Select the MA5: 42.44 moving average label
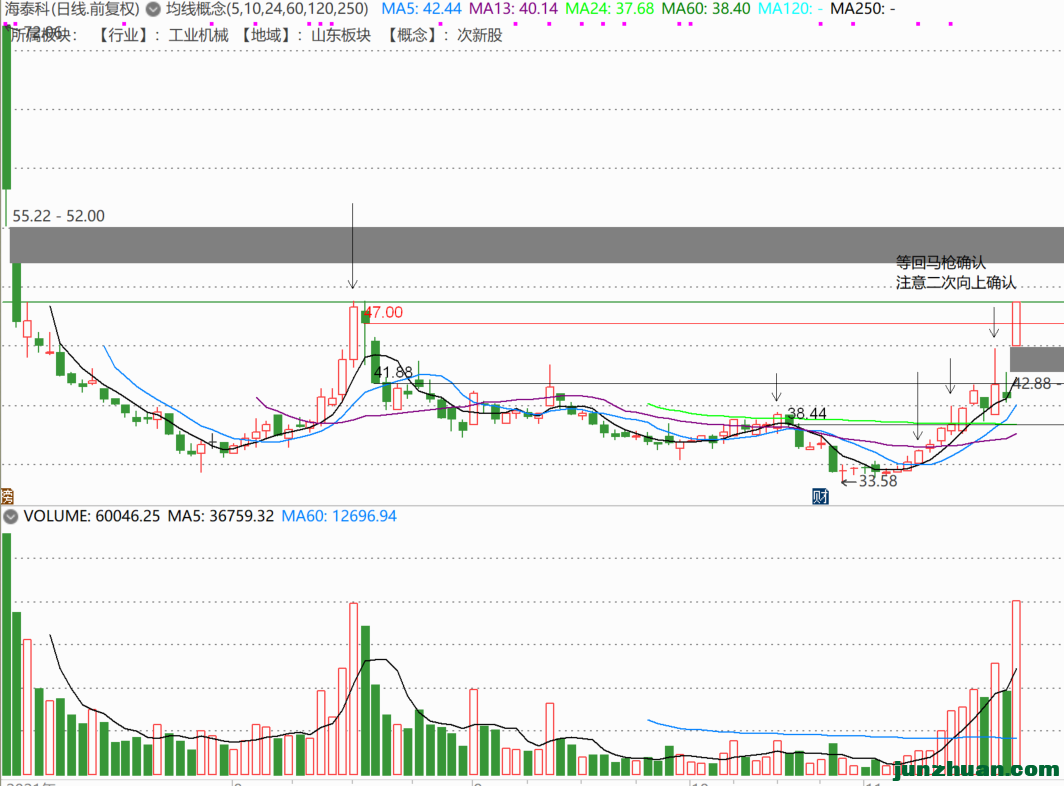The width and height of the screenshot is (1064, 786). click(x=421, y=9)
